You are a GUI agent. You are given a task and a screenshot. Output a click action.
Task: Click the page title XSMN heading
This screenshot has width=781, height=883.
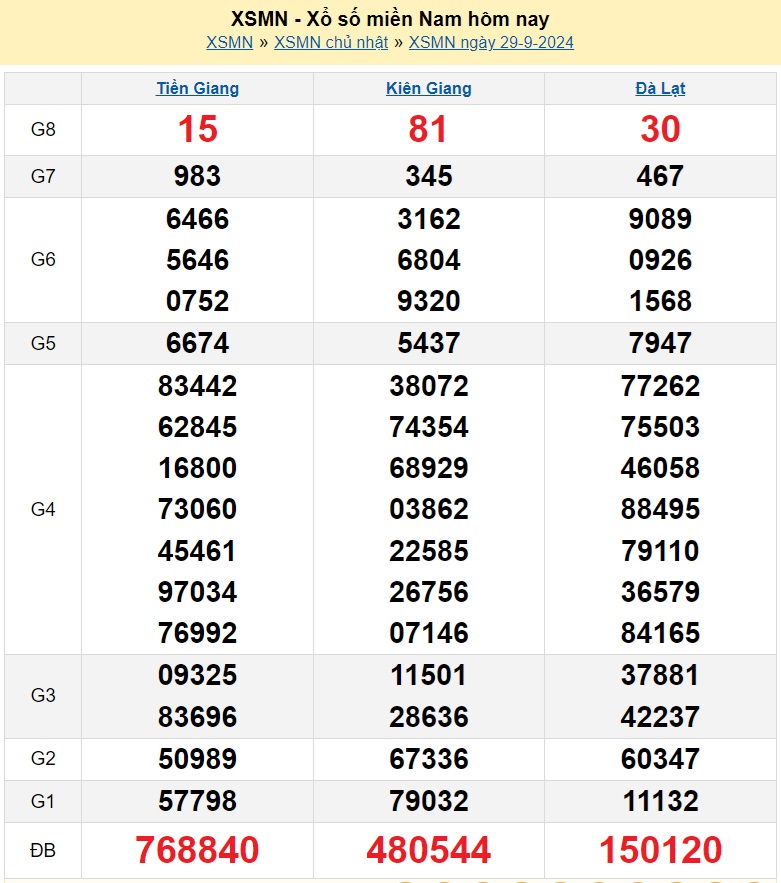[x=390, y=18]
